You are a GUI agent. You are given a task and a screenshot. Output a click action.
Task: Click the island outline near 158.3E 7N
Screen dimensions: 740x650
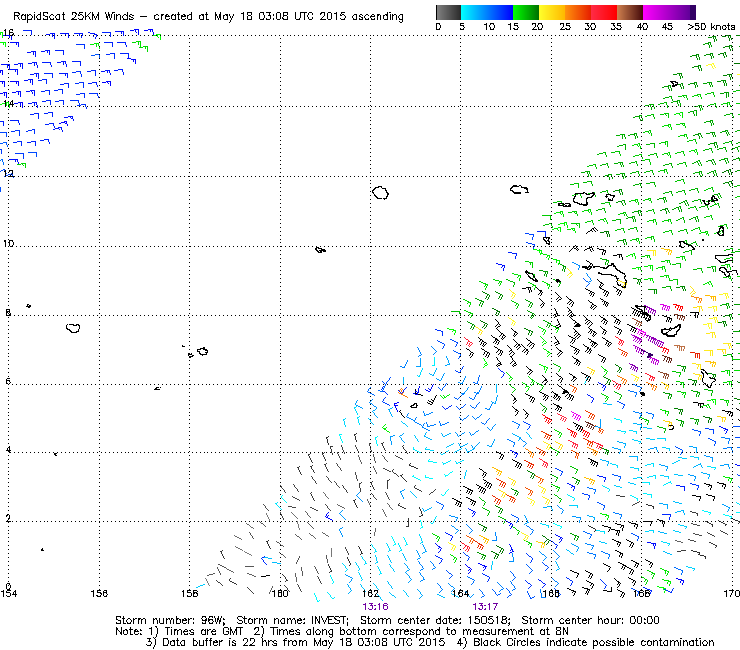click(203, 351)
